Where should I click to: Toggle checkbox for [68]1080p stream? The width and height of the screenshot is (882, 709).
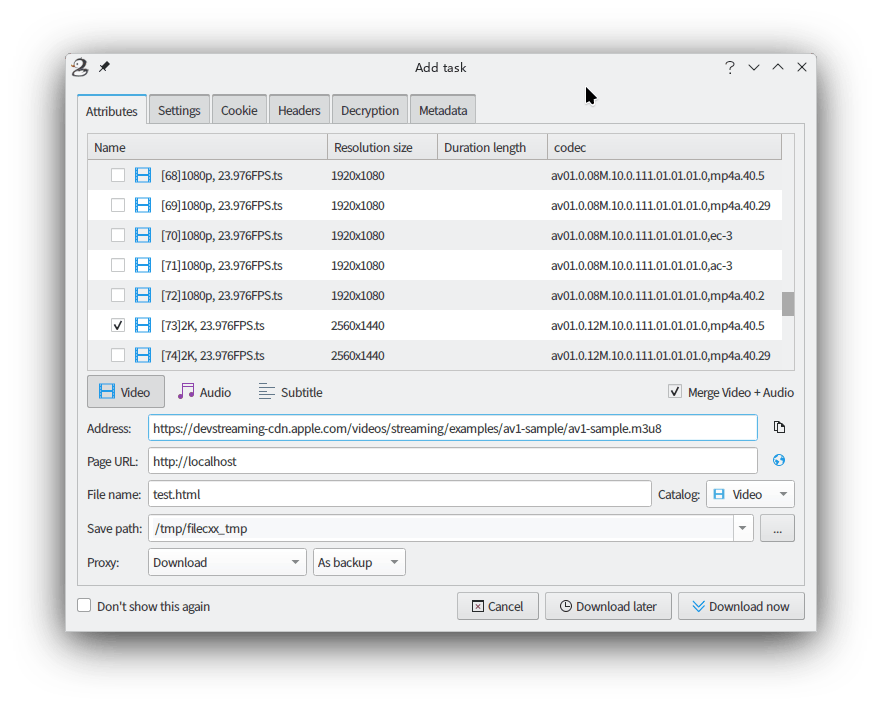click(x=118, y=176)
